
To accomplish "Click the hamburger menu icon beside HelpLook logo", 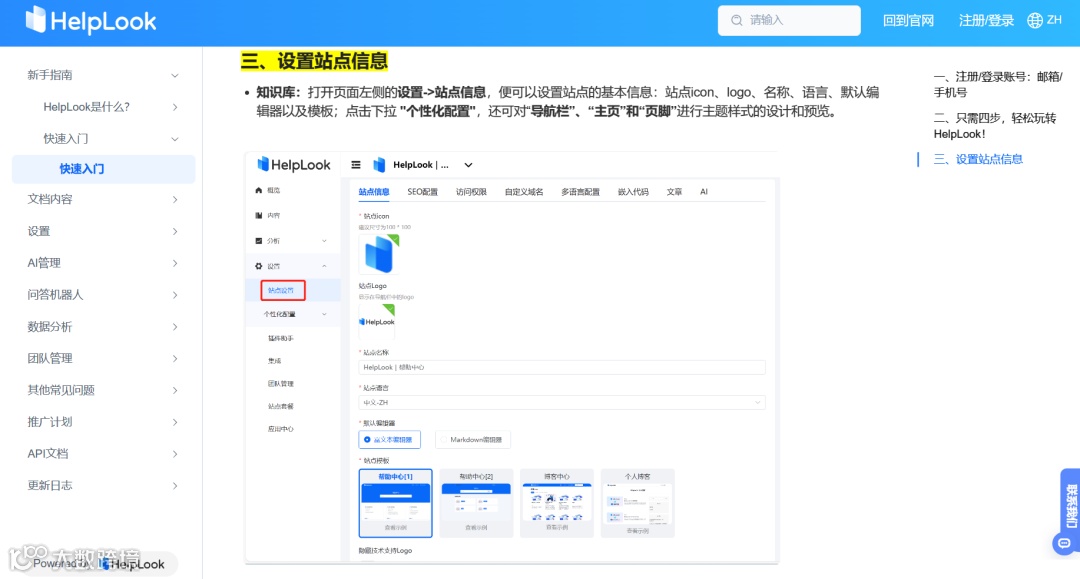I will [356, 165].
